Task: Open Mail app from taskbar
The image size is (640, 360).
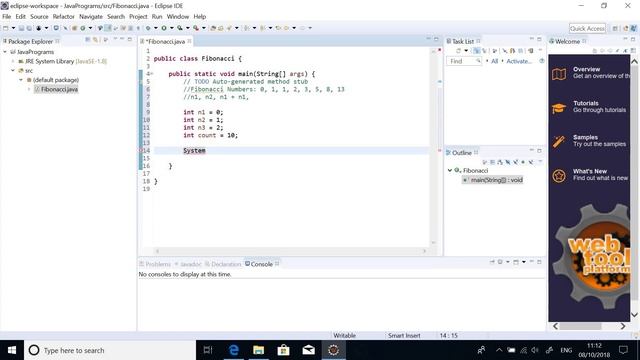Action: (x=309, y=350)
